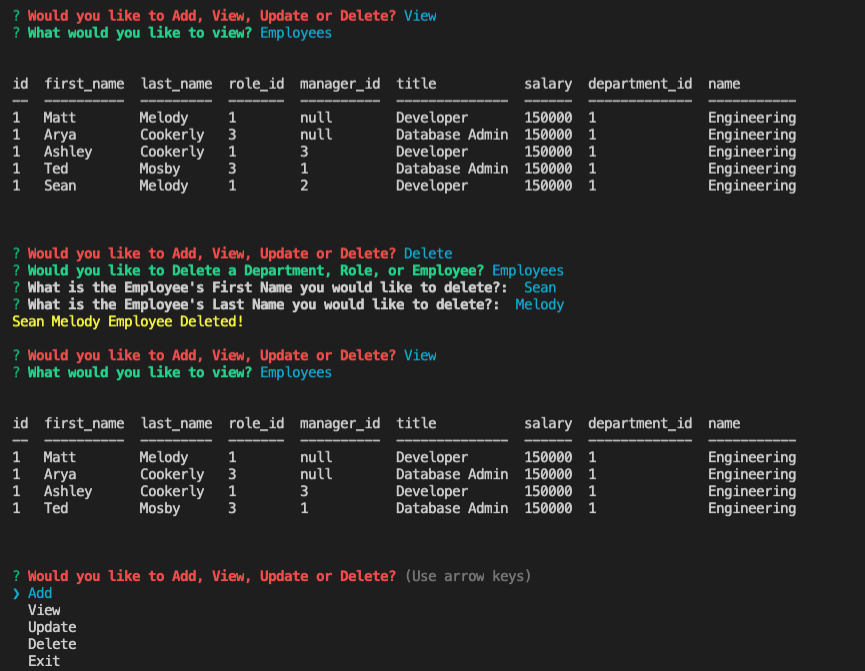
Task: Click 'Mosby' in the first table
Action: click(x=160, y=169)
